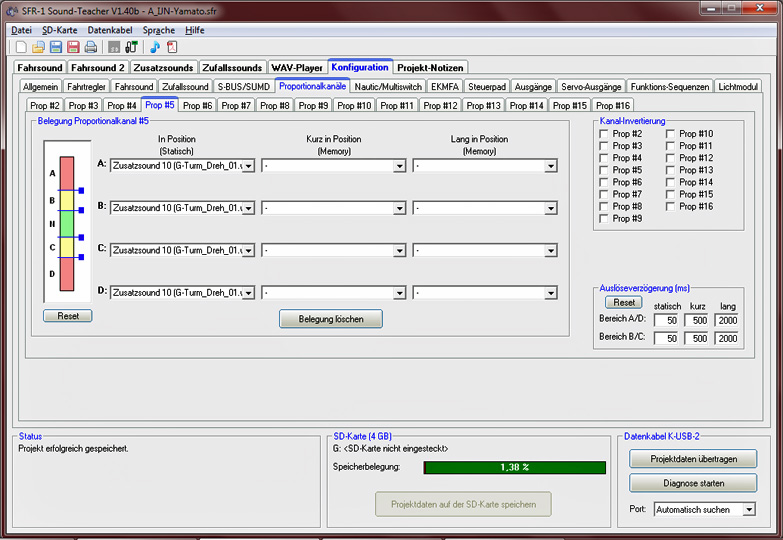Screen dimensions: 783x540
Task: Click the blue save project icon
Action: [x=56, y=47]
